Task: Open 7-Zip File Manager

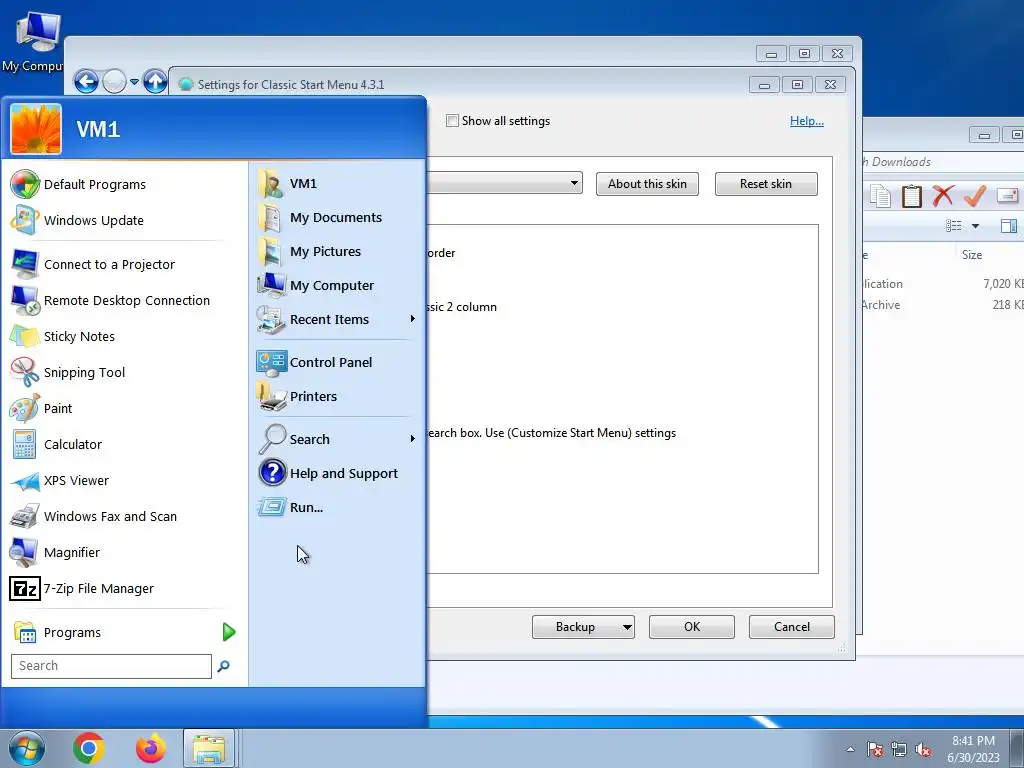Action: tap(82, 588)
